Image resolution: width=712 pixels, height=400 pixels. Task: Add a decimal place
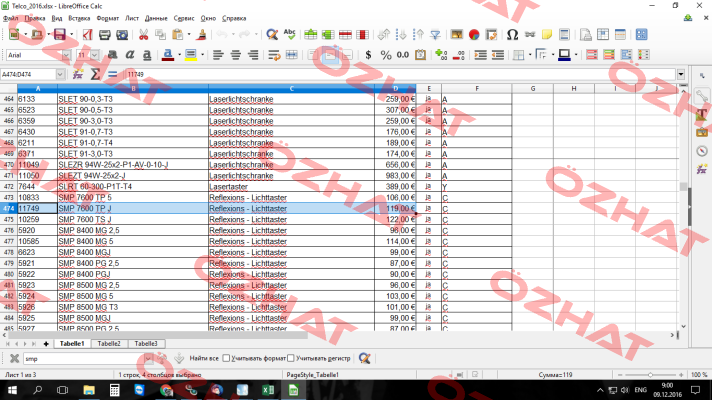pyautogui.click(x=441, y=55)
